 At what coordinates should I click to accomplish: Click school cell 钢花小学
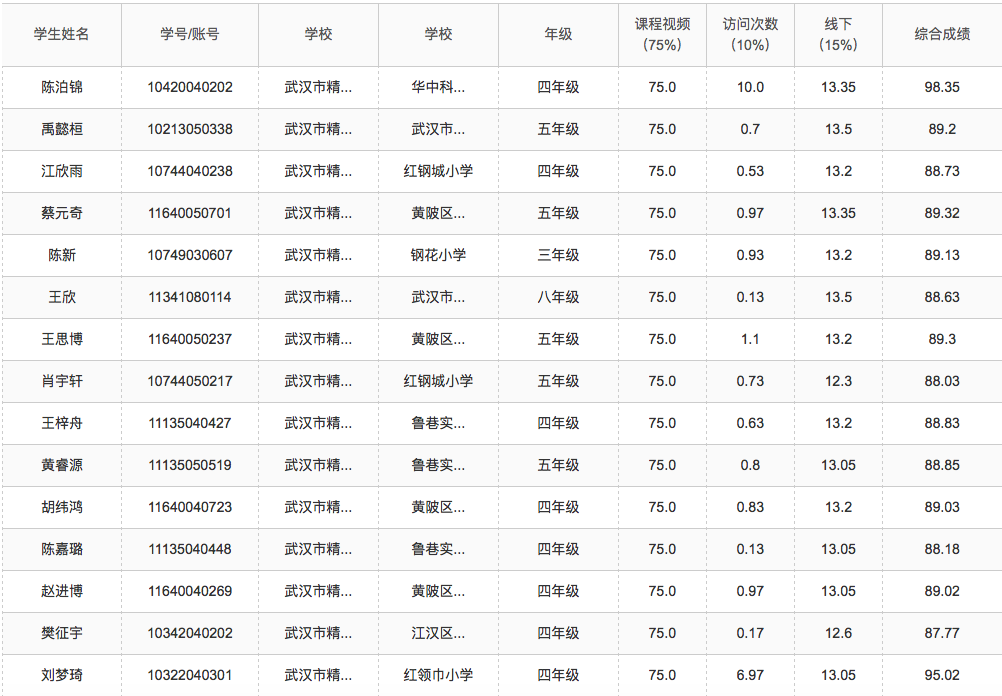point(438,255)
